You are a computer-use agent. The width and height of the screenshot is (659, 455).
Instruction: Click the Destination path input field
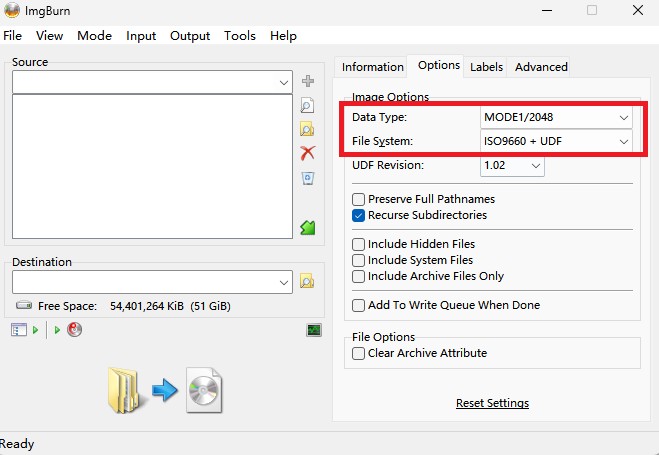pos(152,282)
